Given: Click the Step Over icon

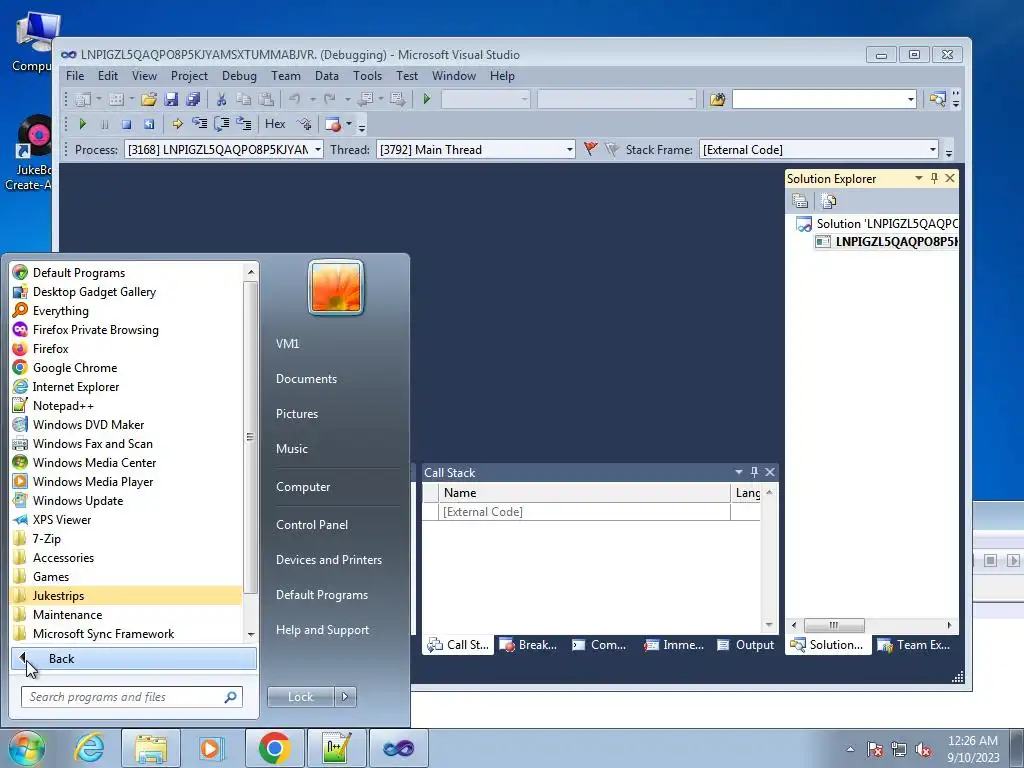Looking at the screenshot, I should coord(221,124).
